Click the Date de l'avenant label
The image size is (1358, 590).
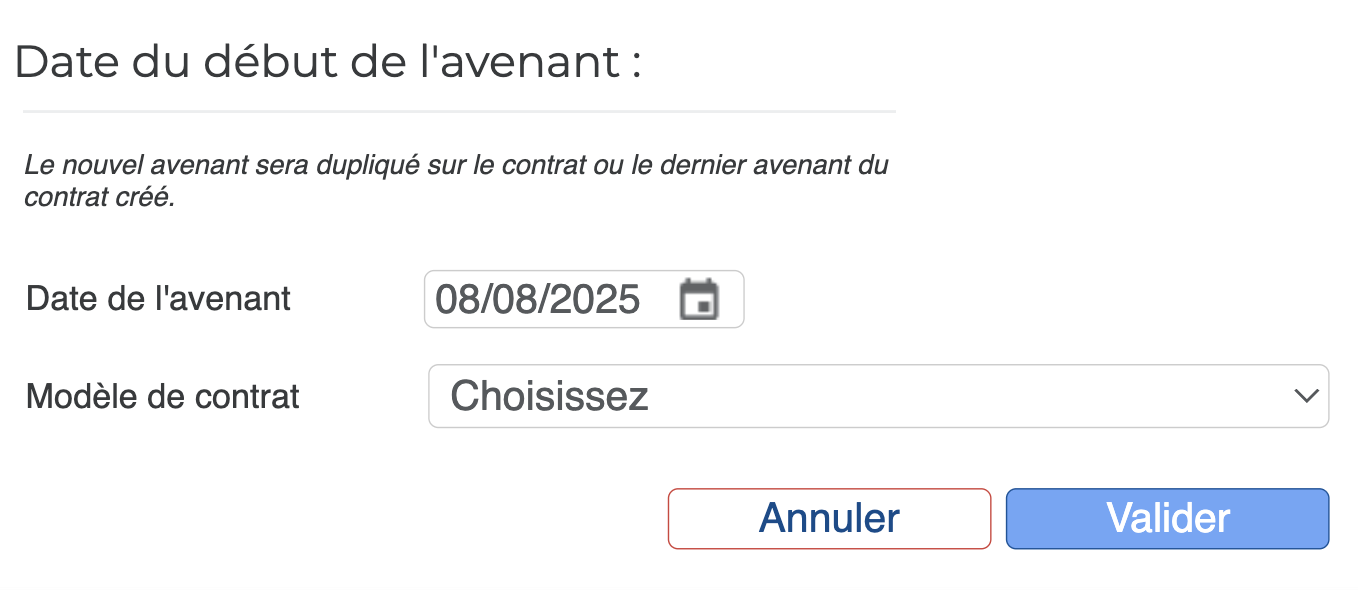(158, 298)
